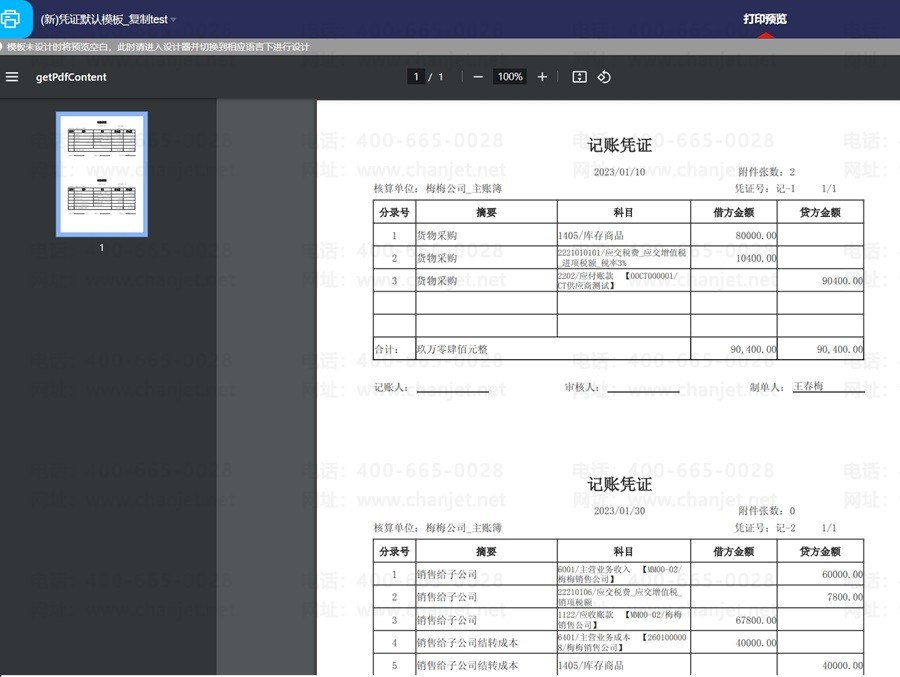Screen dimensions: 900x677
Task: Click the fit to page icon
Action: click(x=579, y=77)
